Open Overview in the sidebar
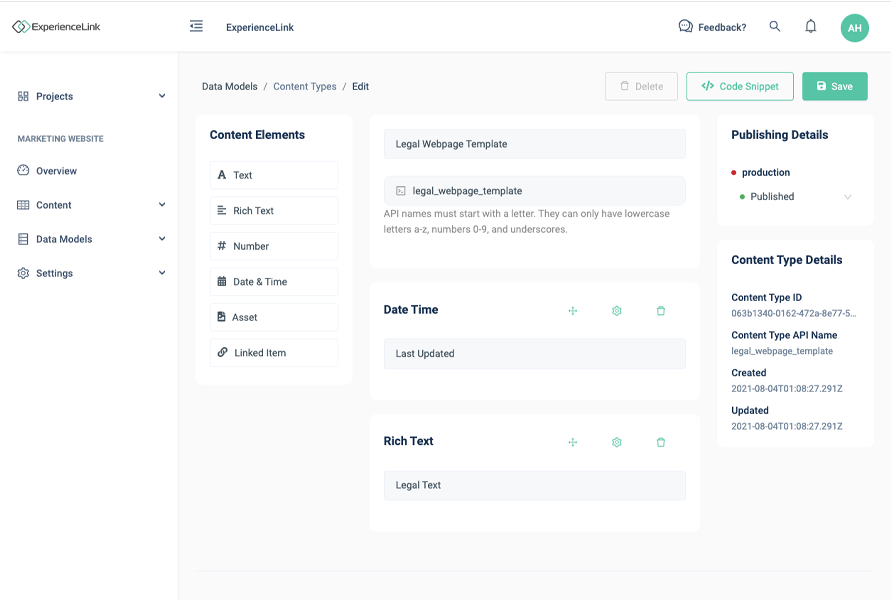The width and height of the screenshot is (891, 600). pyautogui.click(x=56, y=171)
